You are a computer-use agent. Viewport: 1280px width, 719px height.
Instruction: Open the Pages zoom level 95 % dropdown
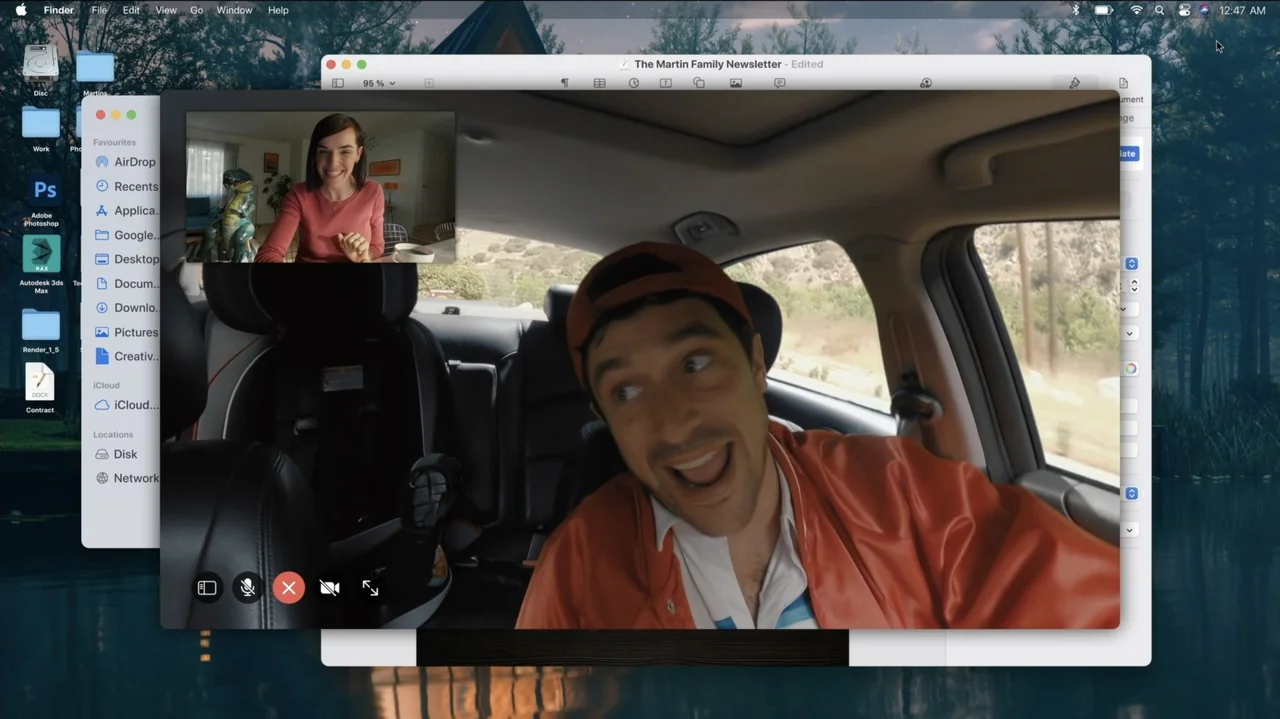click(x=379, y=84)
